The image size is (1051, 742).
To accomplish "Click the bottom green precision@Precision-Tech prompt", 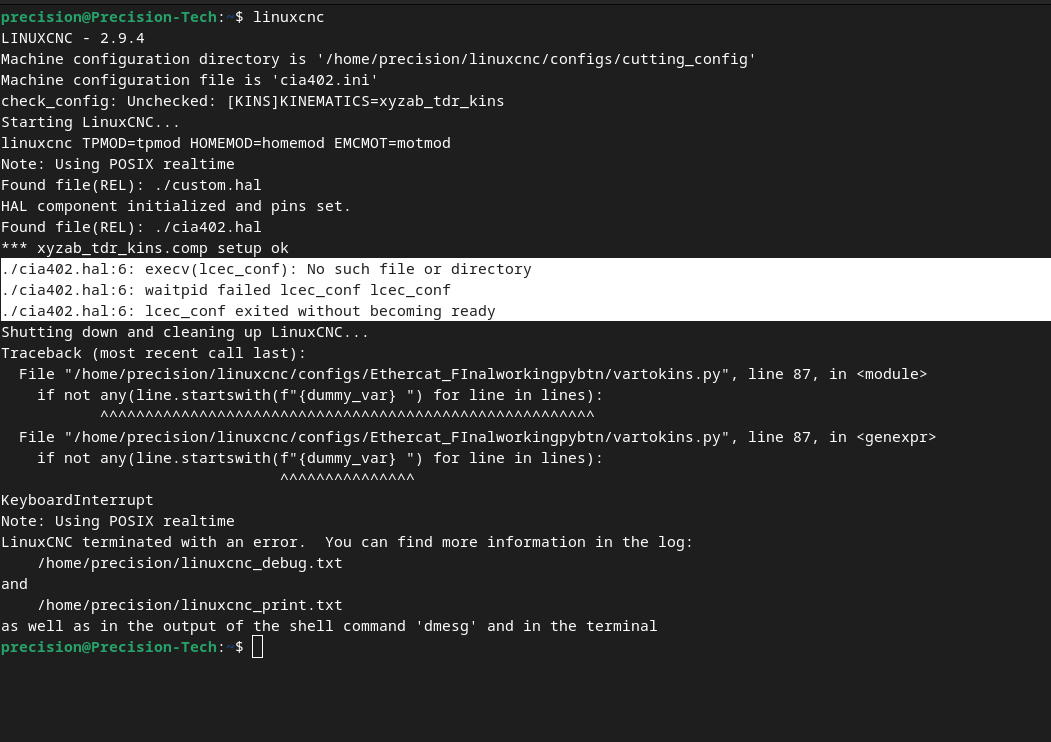I will click(x=109, y=647).
